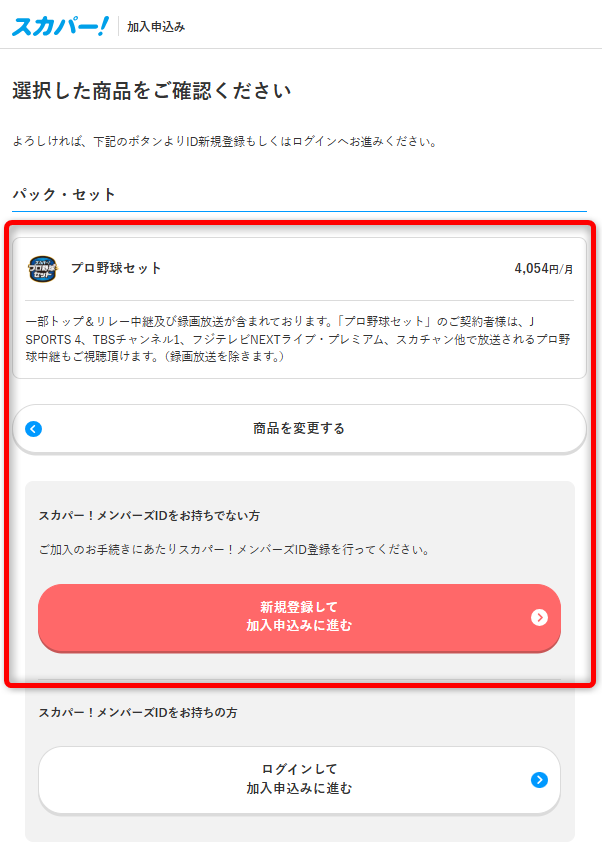The height and width of the screenshot is (850, 602).
Task: Click the 加入申込み header label
Action: pyautogui.click(x=156, y=27)
